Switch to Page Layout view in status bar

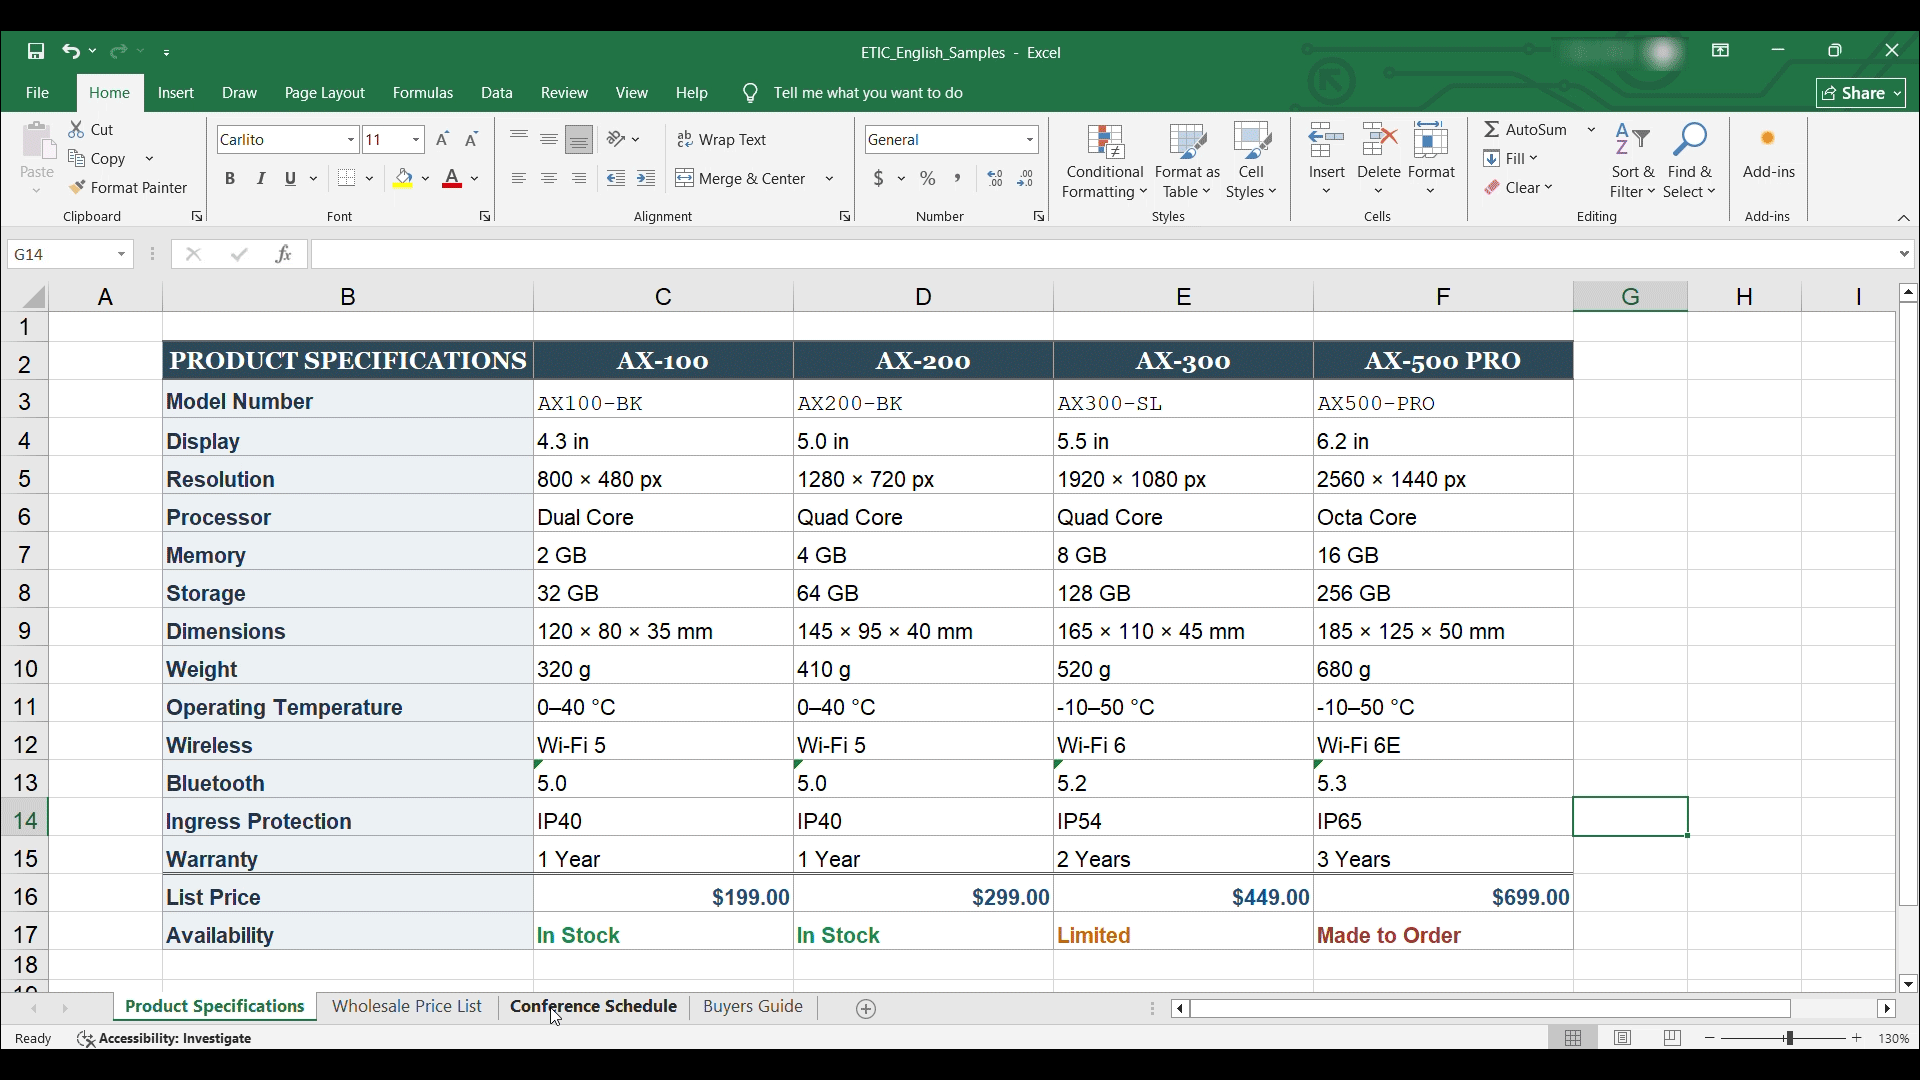[x=1623, y=1039]
